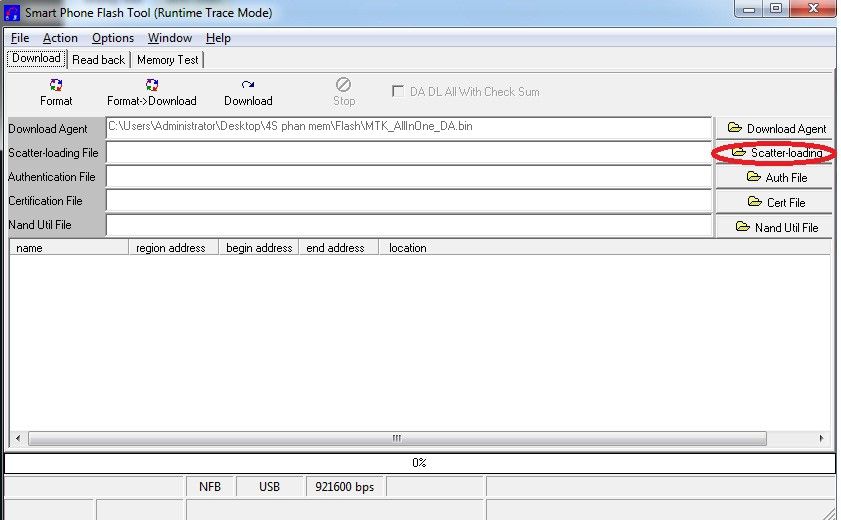Open the File menu
The width and height of the screenshot is (841, 520).
tap(20, 38)
